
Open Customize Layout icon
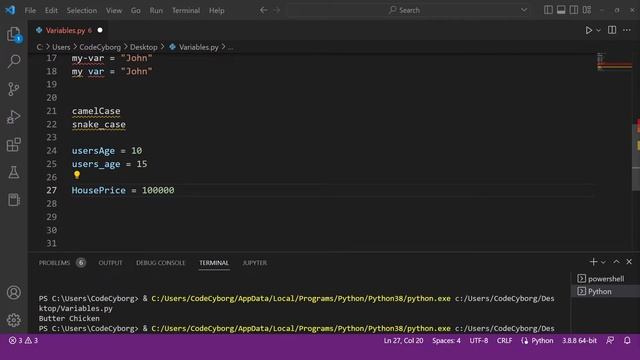pyautogui.click(x=587, y=10)
